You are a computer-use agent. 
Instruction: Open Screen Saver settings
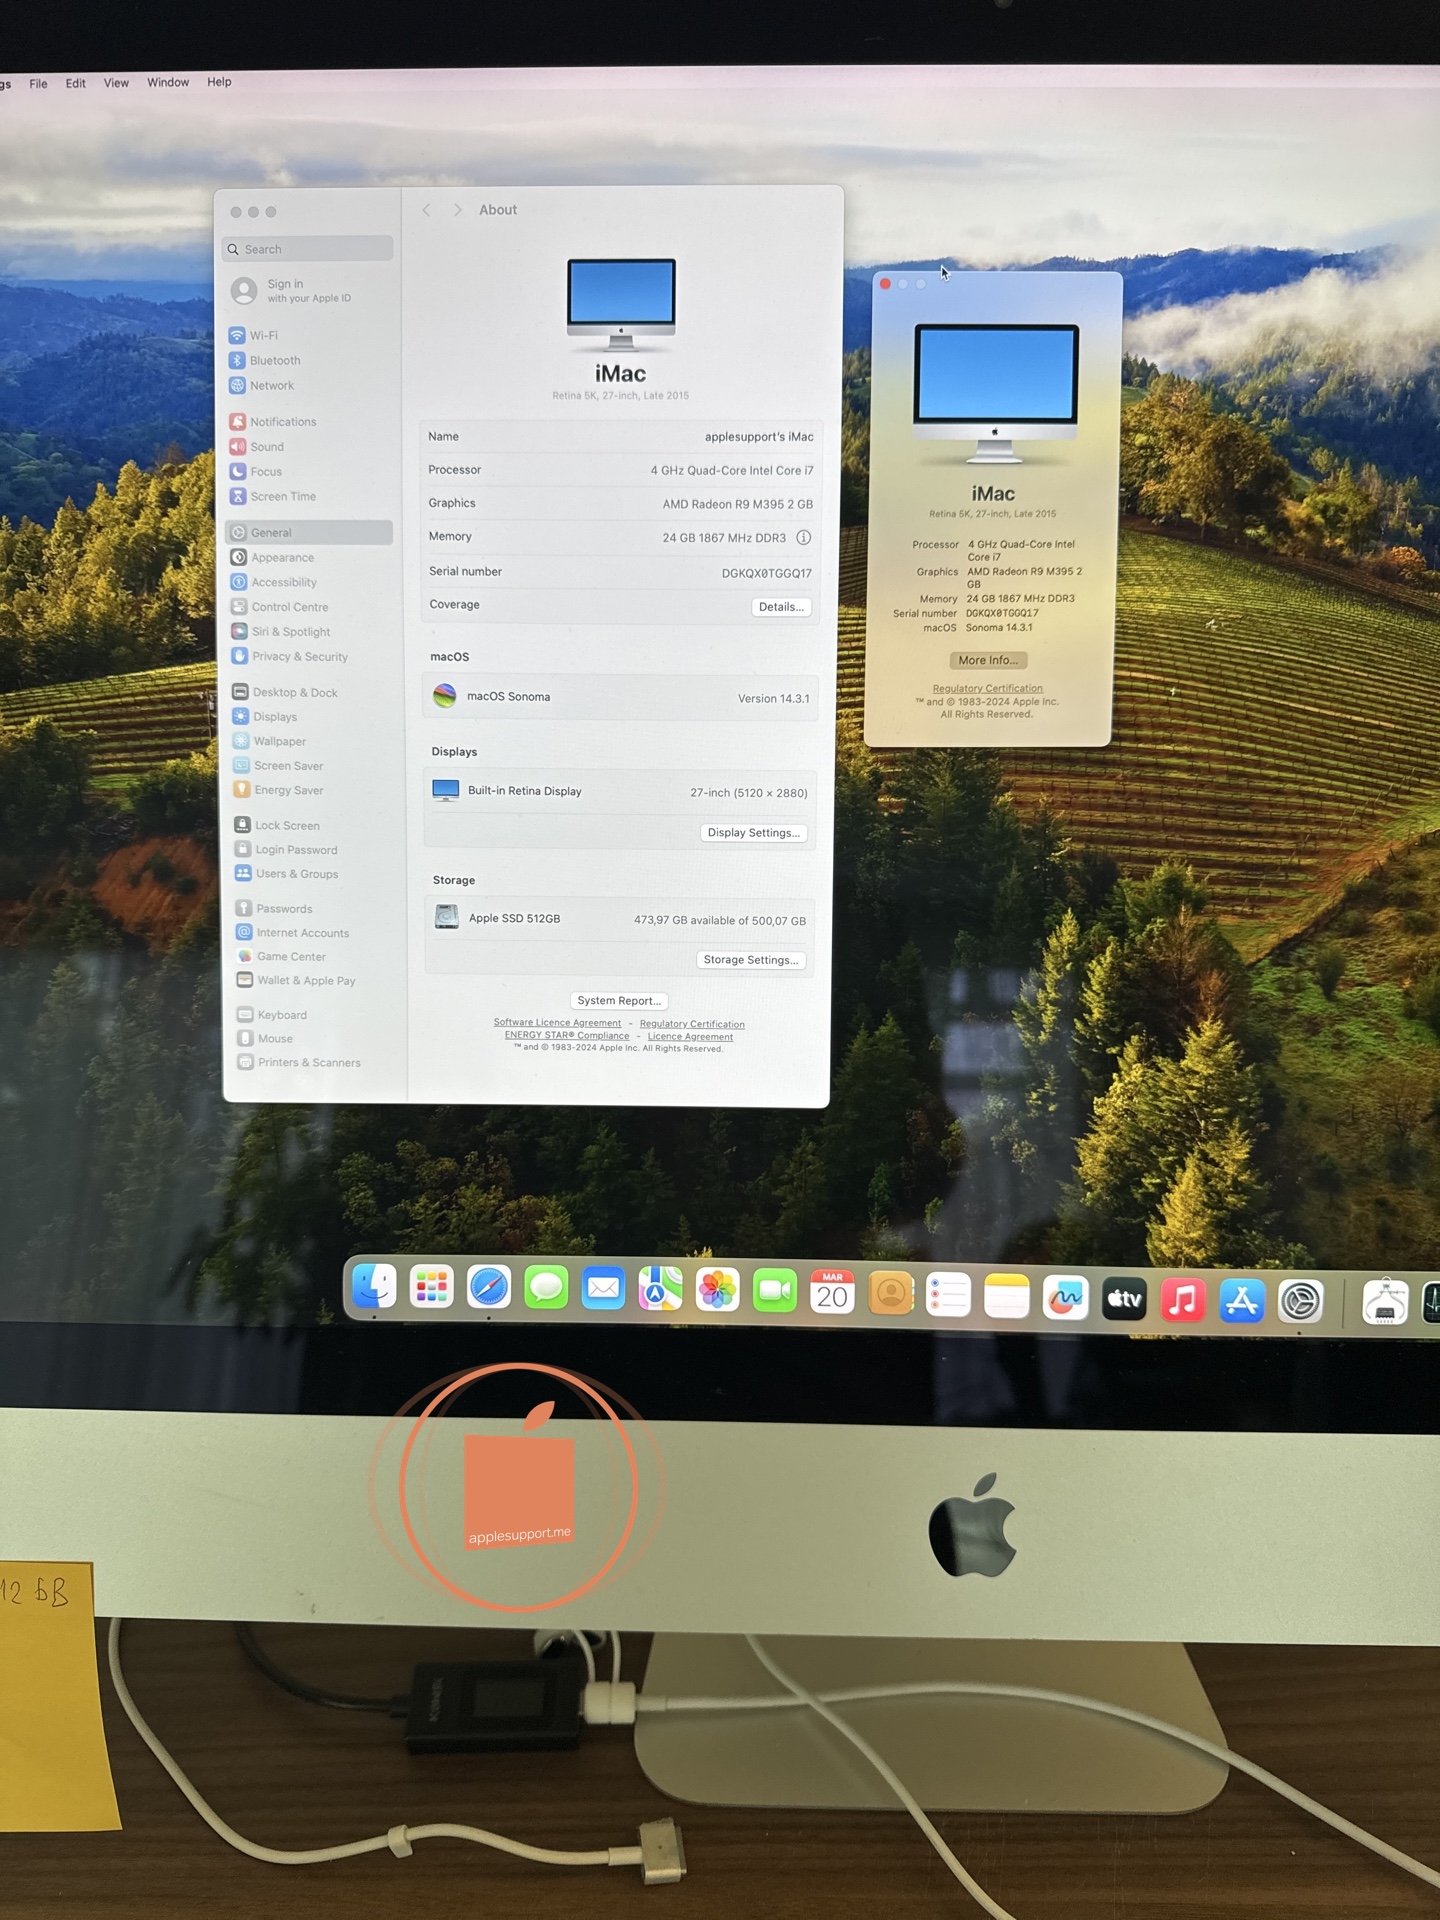pyautogui.click(x=279, y=766)
